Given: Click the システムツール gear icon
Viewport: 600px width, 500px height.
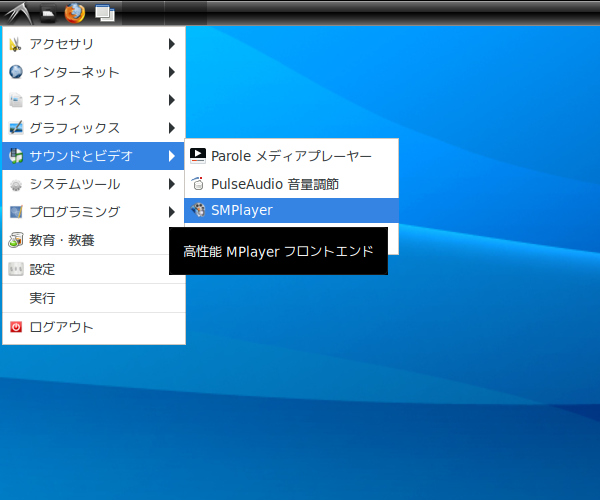Looking at the screenshot, I should point(16,184).
